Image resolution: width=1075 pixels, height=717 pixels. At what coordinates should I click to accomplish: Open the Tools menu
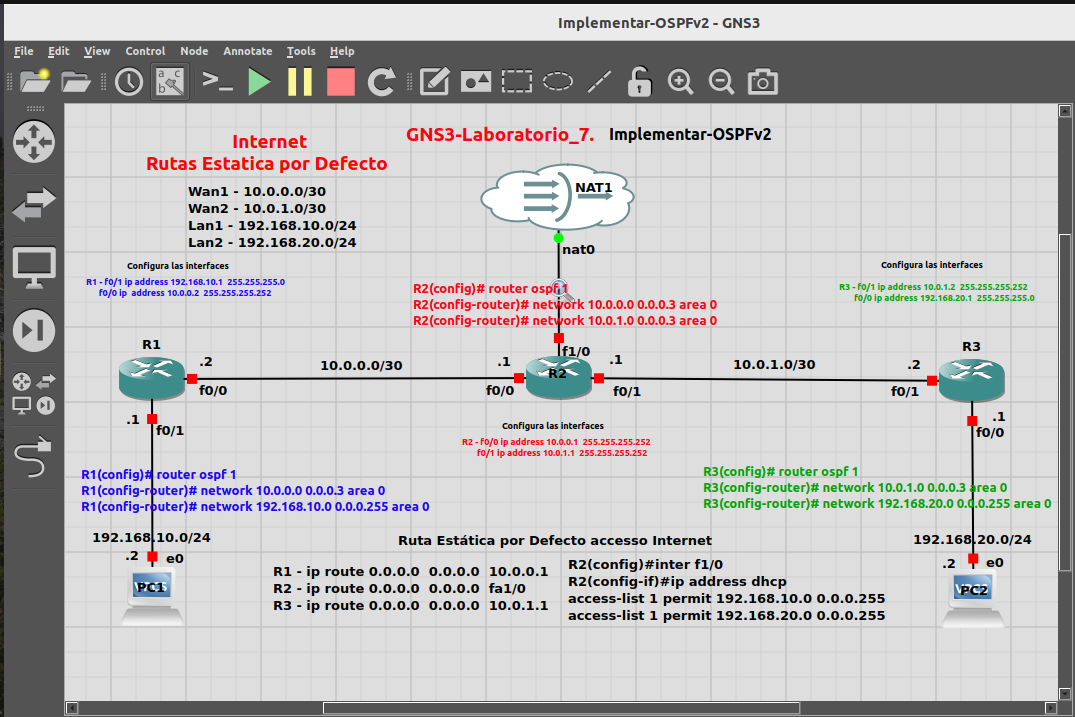(x=301, y=51)
